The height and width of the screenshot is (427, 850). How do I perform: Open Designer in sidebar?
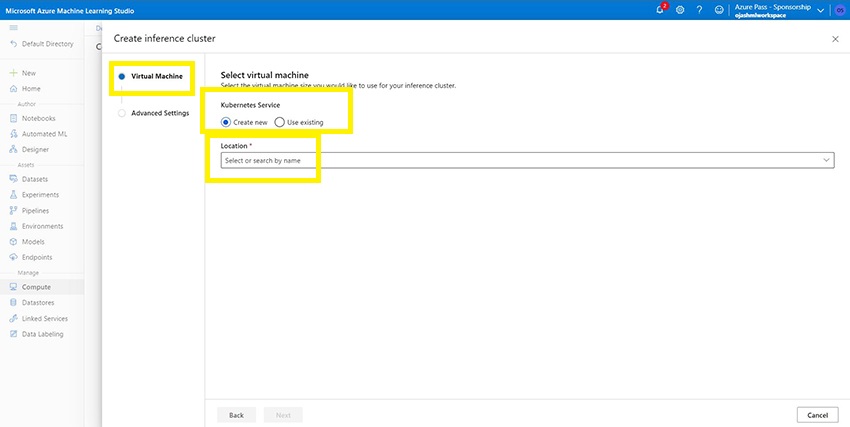tap(29, 150)
